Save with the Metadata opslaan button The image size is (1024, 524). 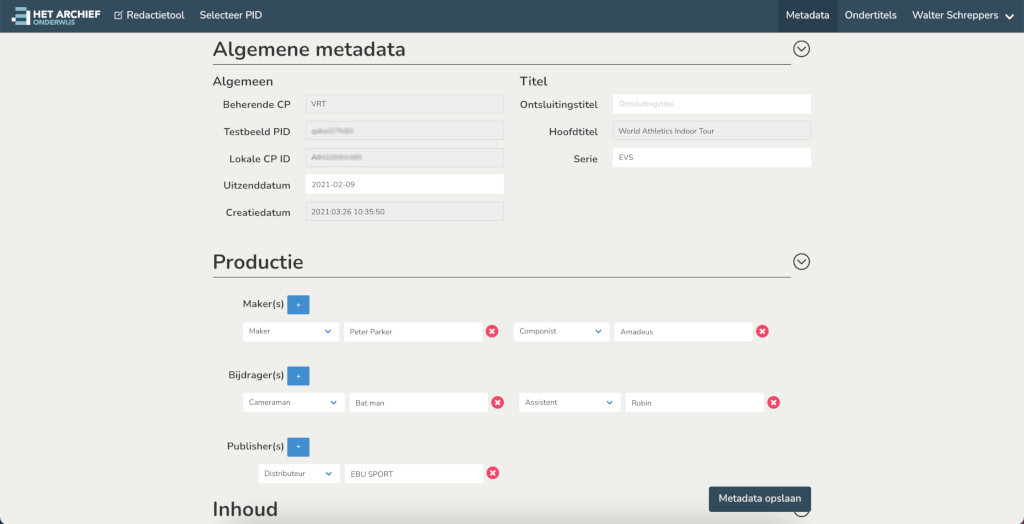[760, 499]
